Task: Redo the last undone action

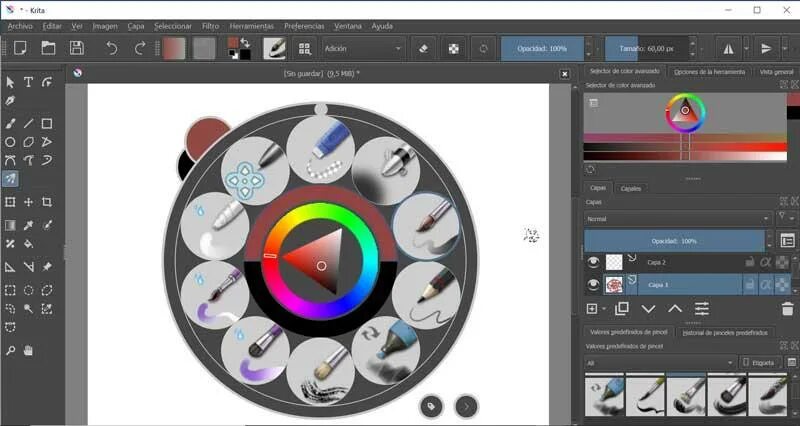Action: [x=139, y=48]
